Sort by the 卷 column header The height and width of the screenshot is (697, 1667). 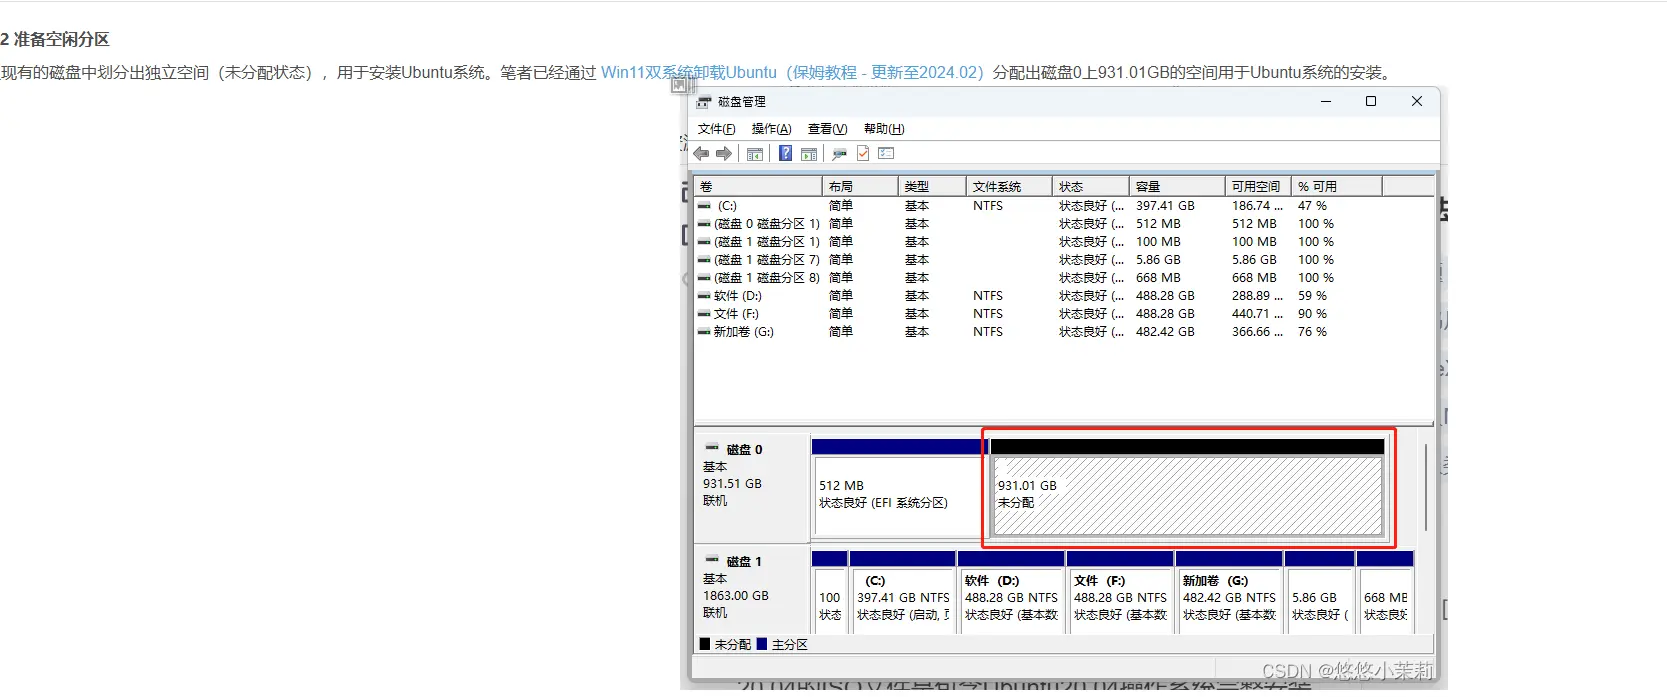(758, 187)
